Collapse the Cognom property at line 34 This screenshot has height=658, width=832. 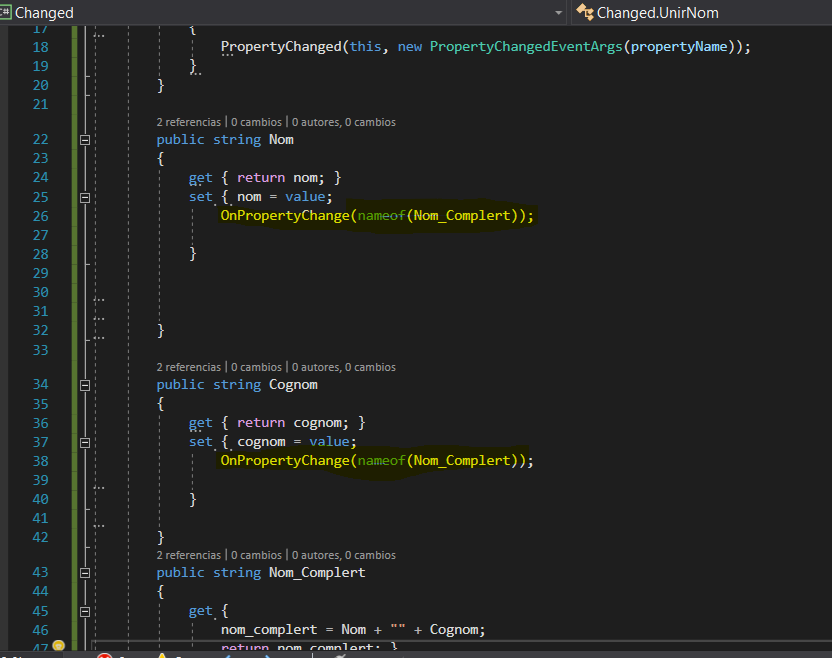(85, 385)
